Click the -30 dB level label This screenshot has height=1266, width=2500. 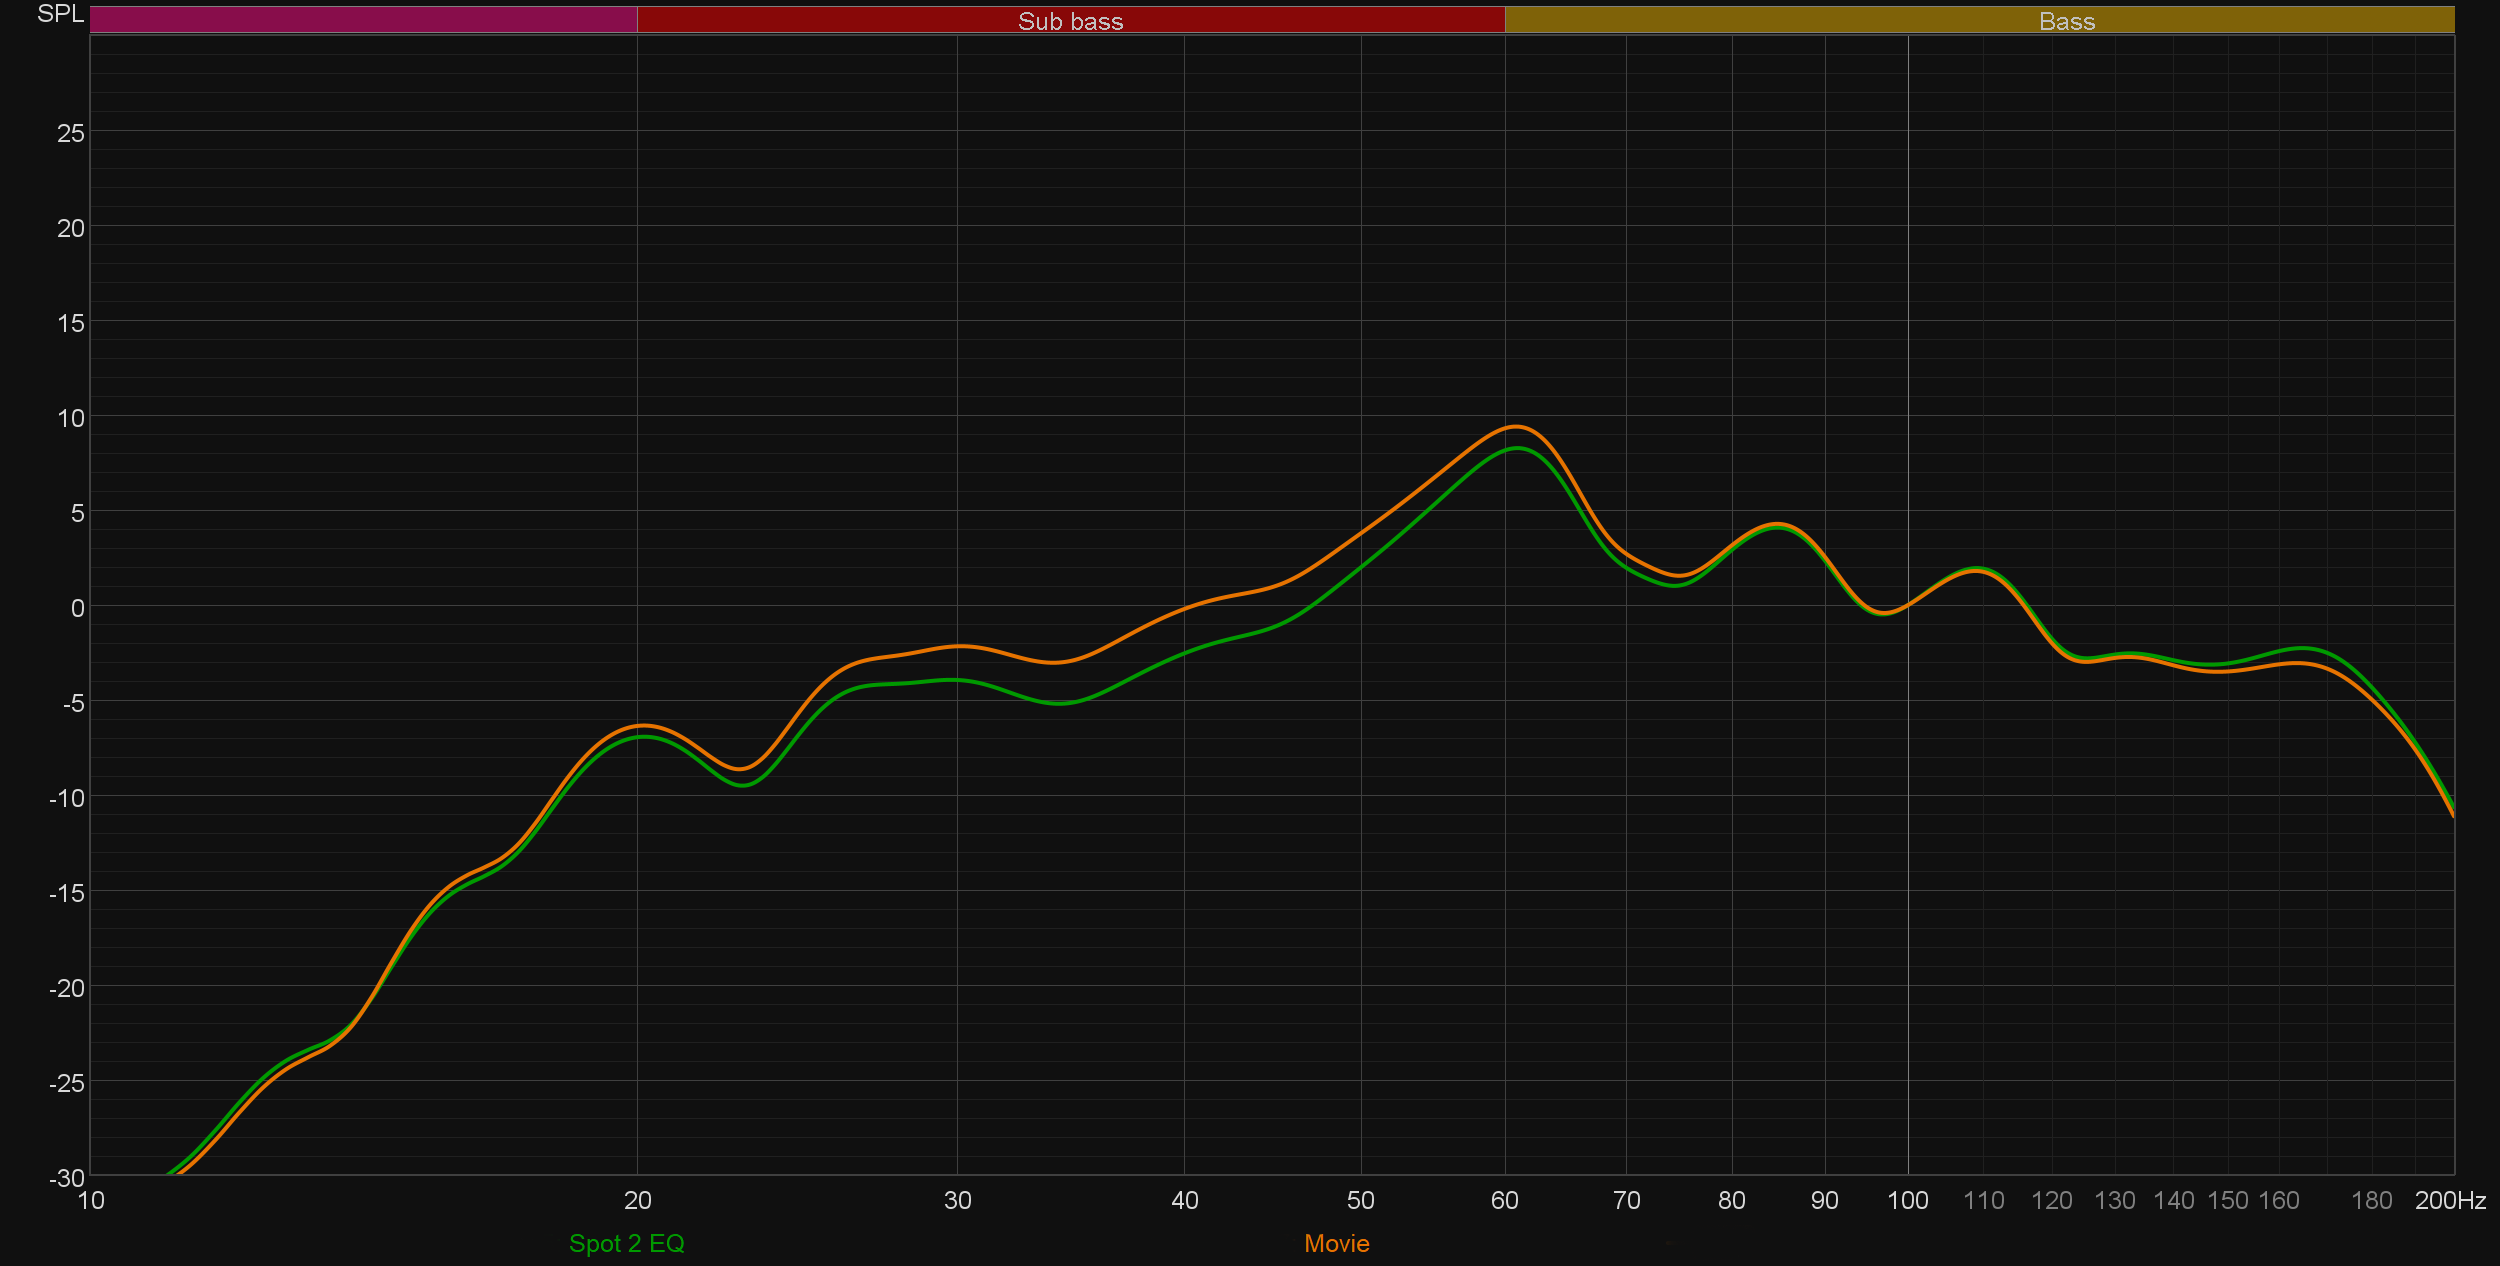66,1178
